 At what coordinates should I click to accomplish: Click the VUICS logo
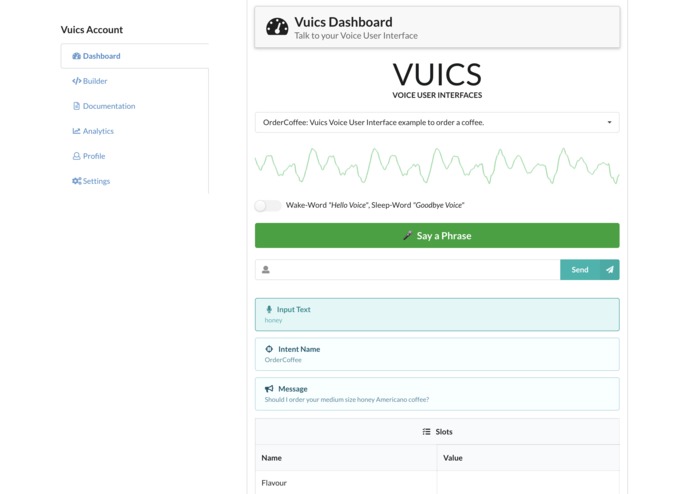(437, 80)
